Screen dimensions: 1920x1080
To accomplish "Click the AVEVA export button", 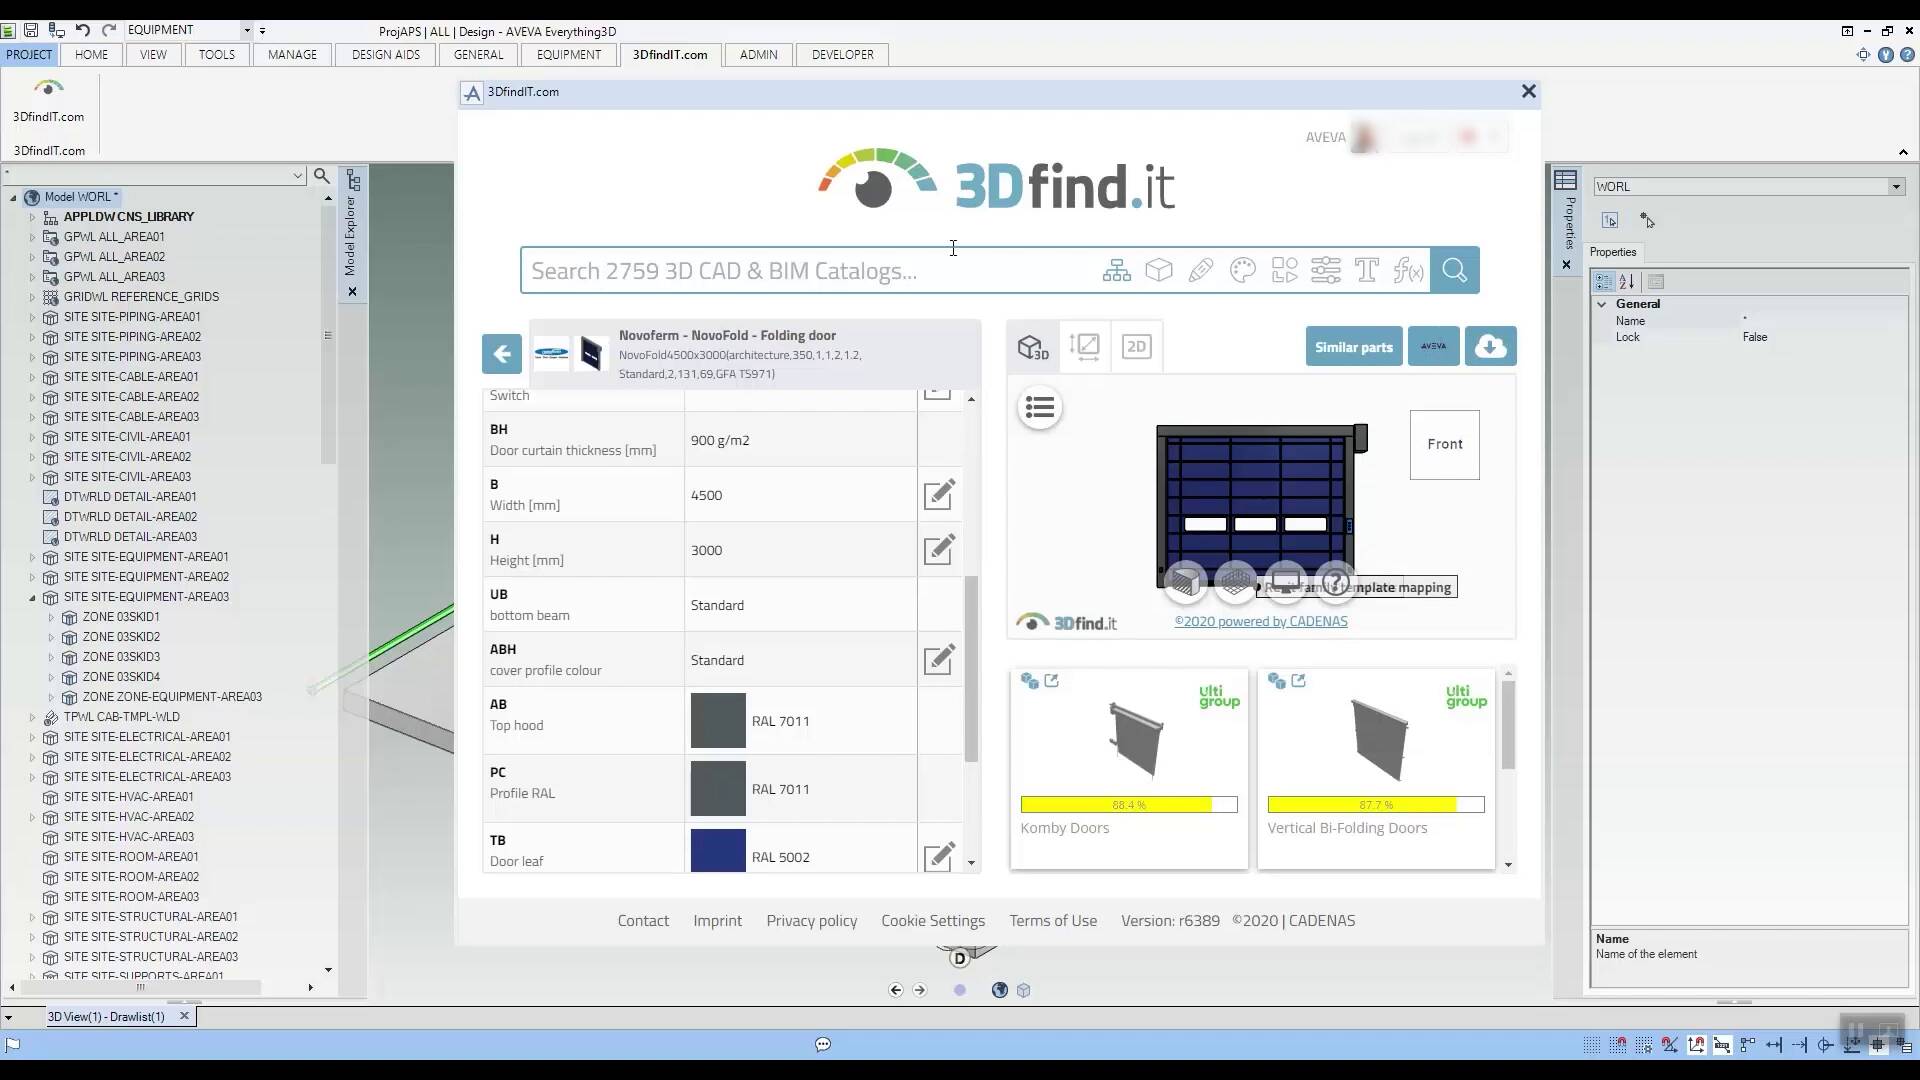I will point(1433,347).
